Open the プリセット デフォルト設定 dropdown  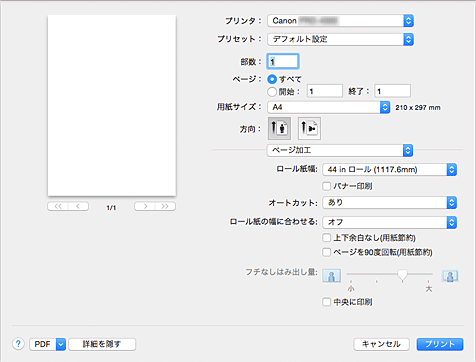tap(340, 39)
